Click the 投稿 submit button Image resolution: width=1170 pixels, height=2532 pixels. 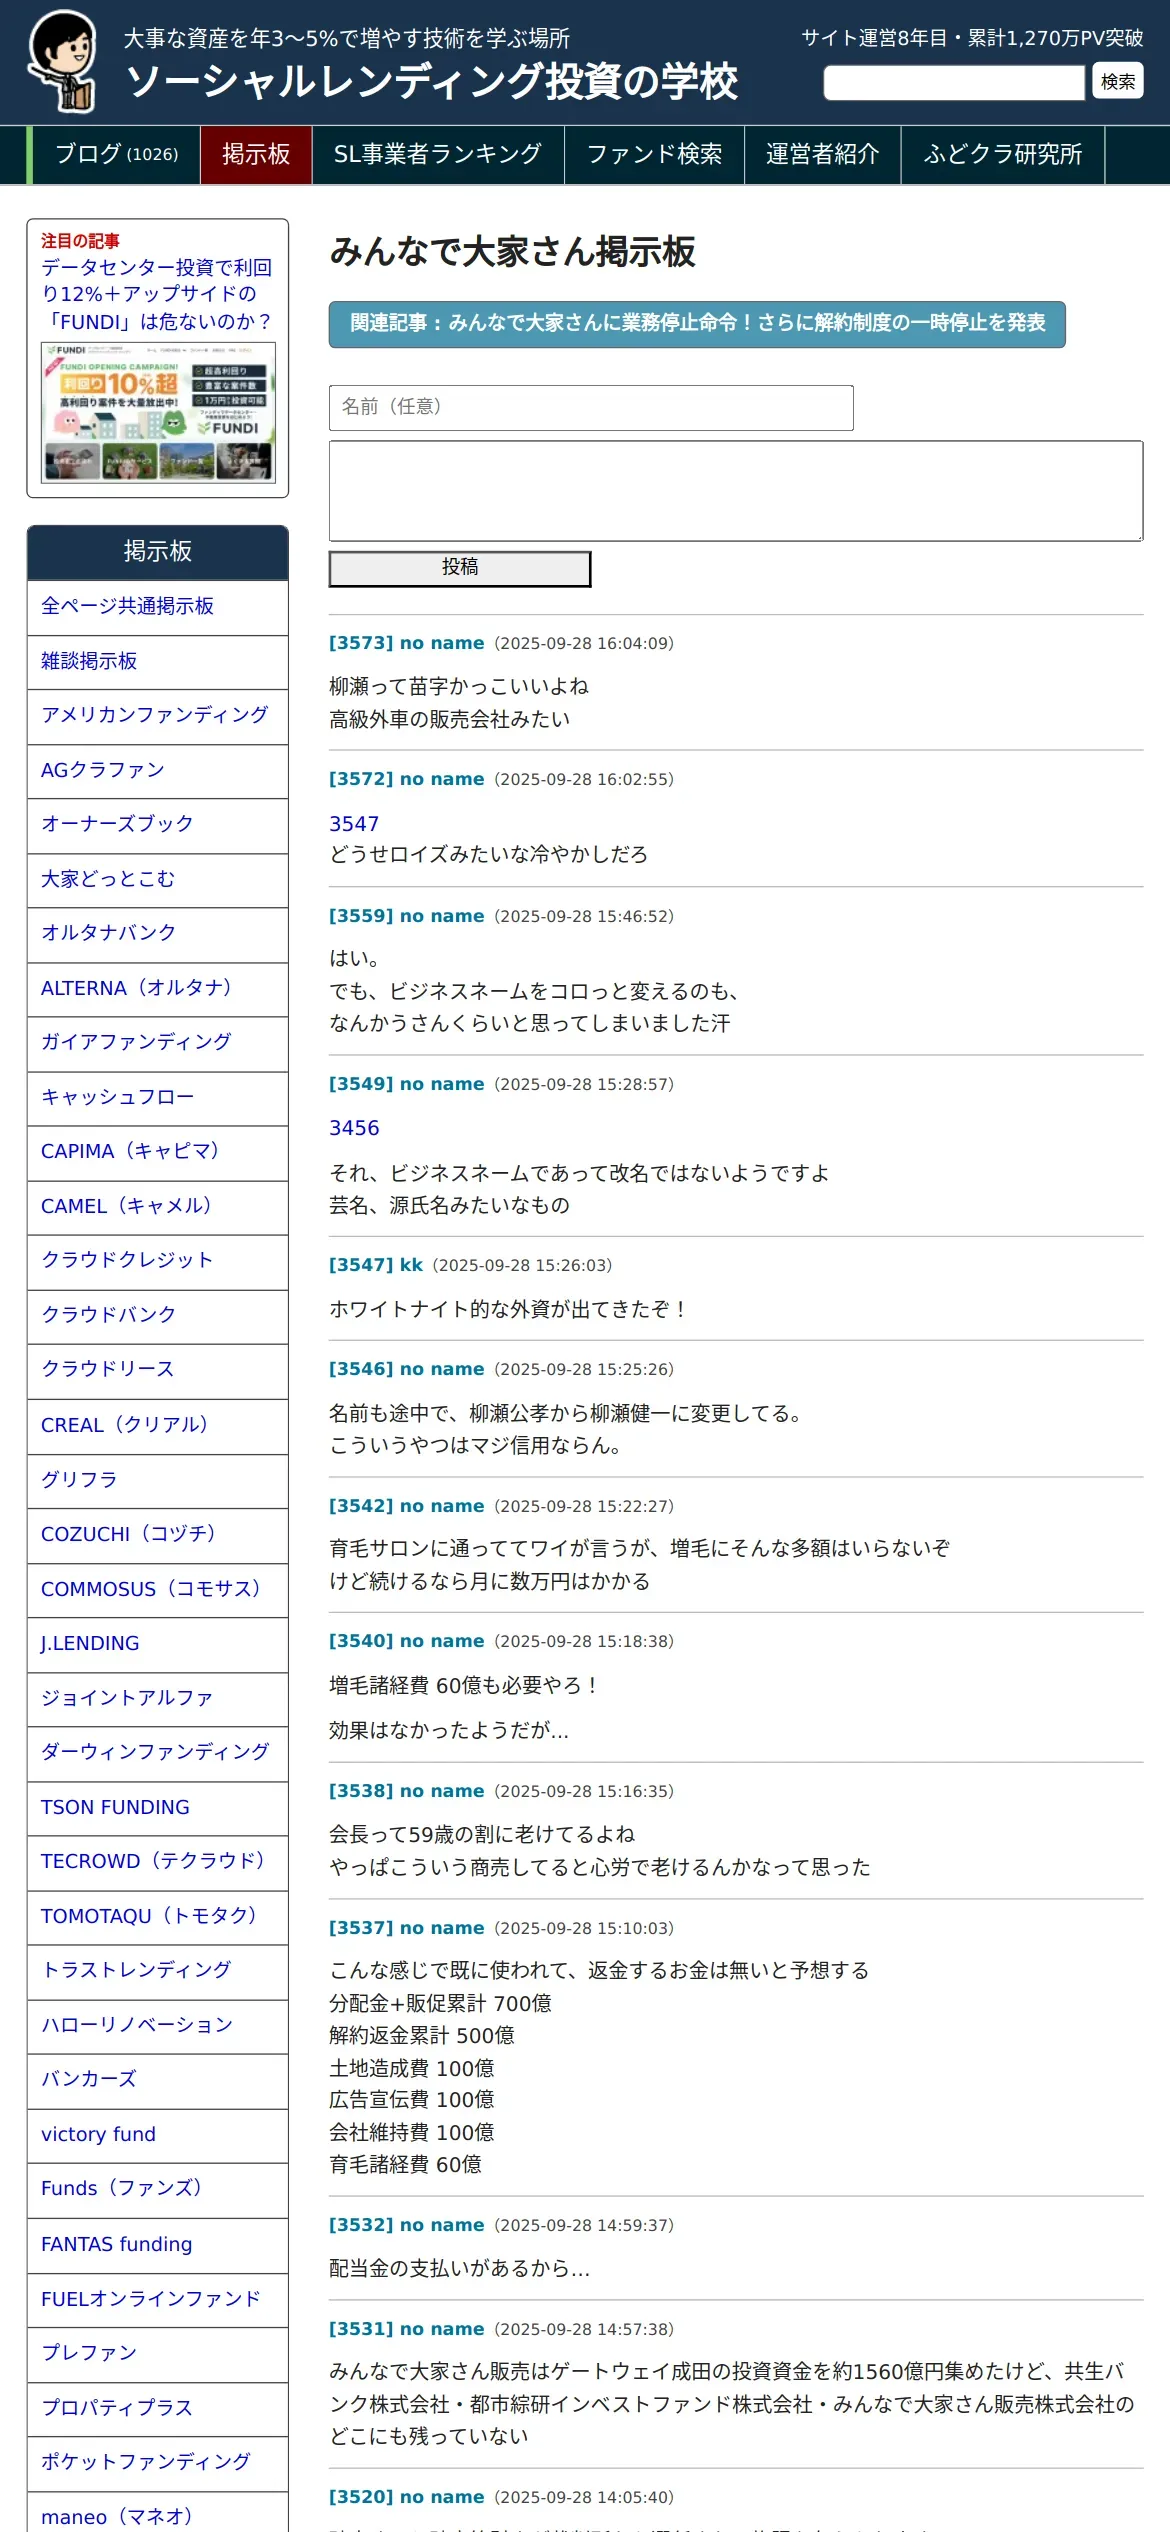[x=460, y=568]
